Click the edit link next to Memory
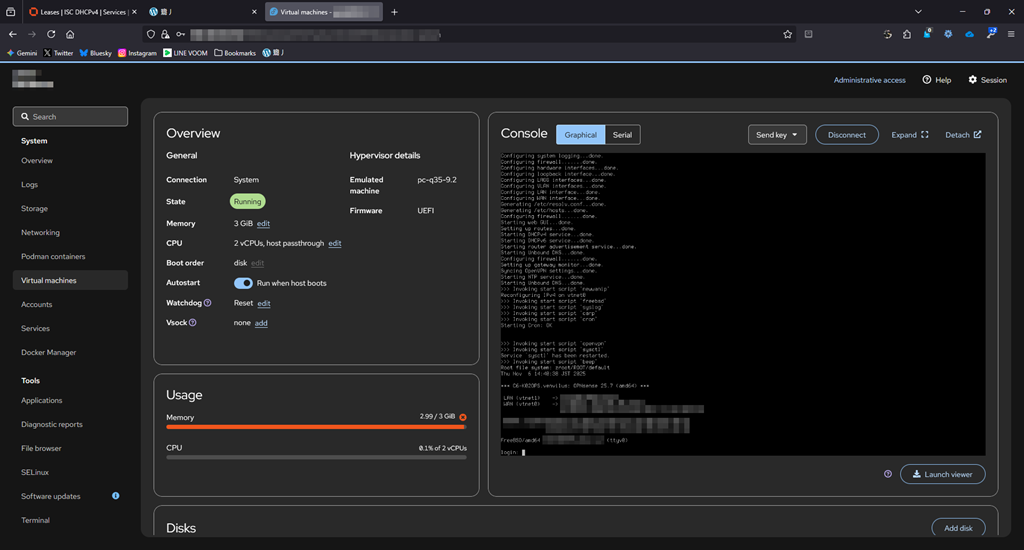Image resolution: width=1024 pixels, height=550 pixels. [263, 223]
